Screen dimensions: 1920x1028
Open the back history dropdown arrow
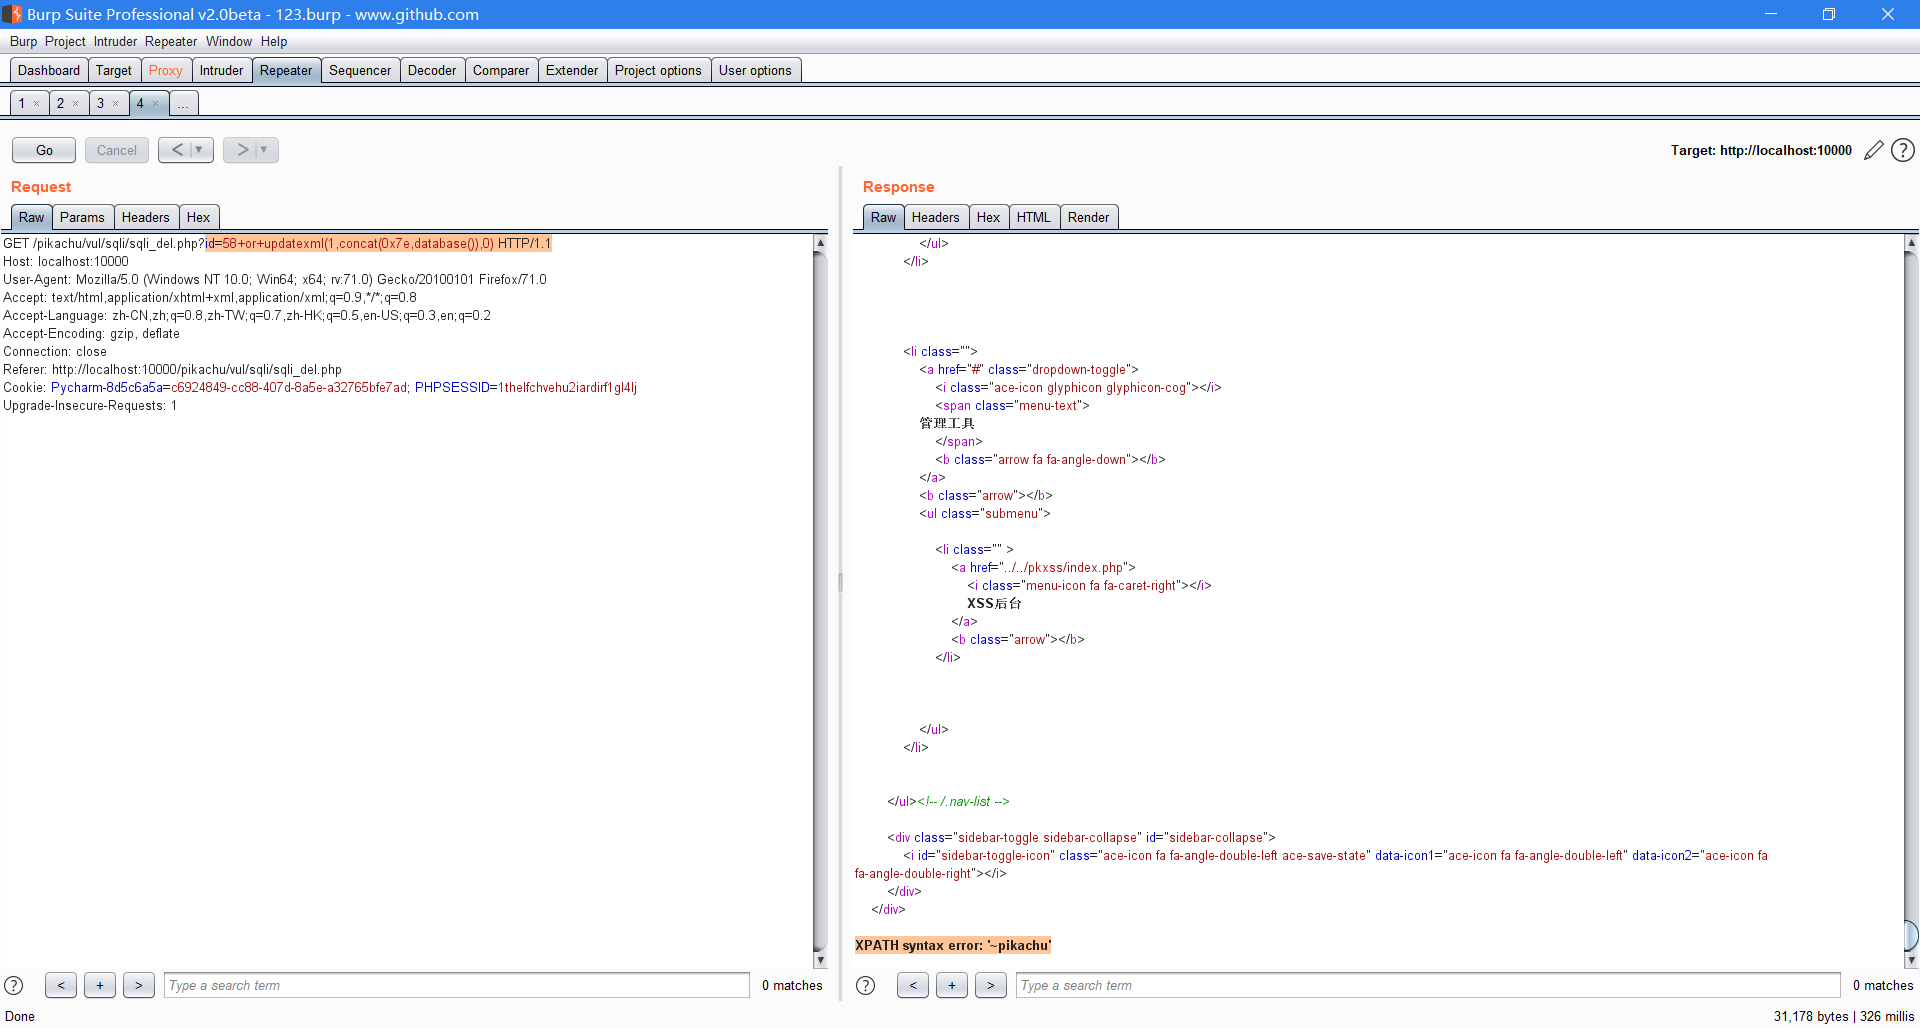pyautogui.click(x=200, y=150)
